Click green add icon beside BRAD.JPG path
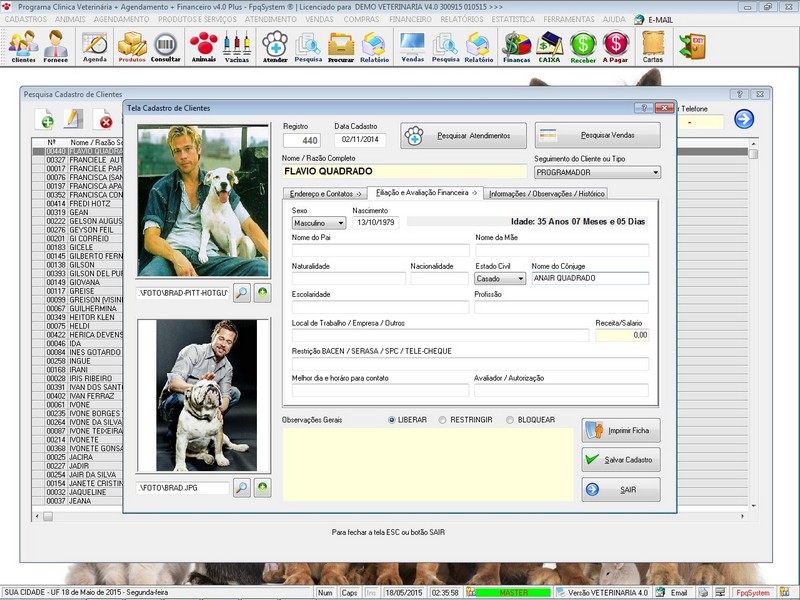The width and height of the screenshot is (800, 600). pyautogui.click(x=262, y=488)
